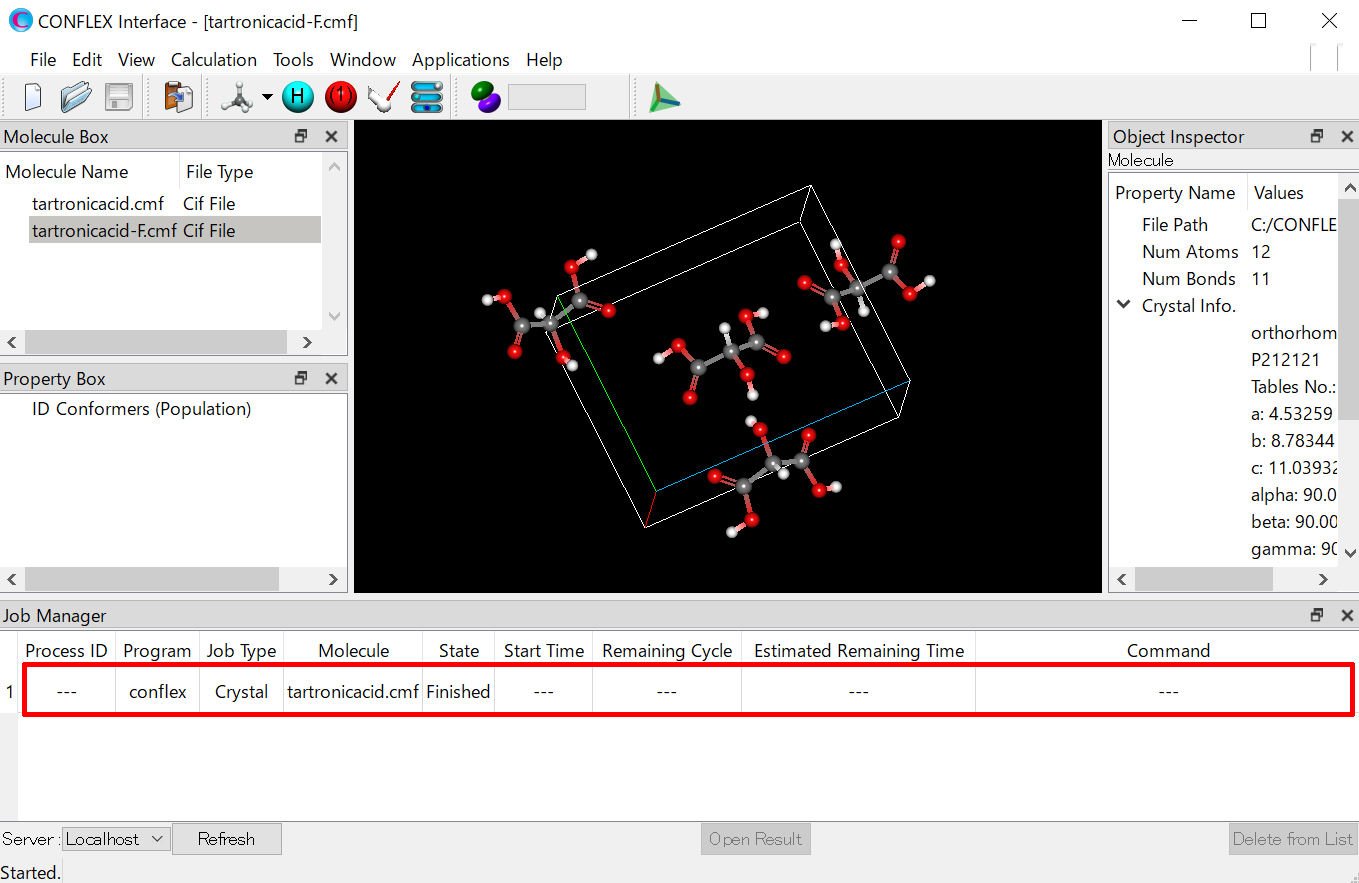Float the Property Box panel
The image size is (1359, 883).
(301, 379)
